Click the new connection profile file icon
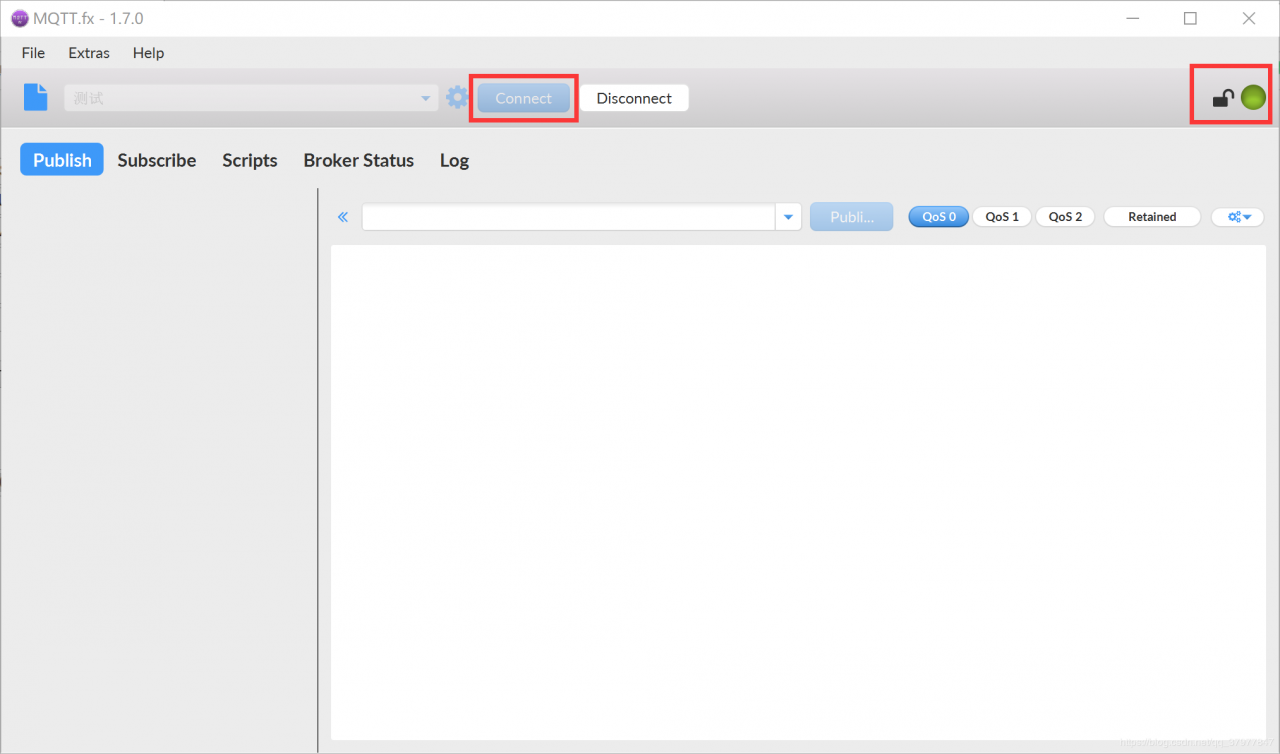The height and width of the screenshot is (754, 1280). [36, 97]
